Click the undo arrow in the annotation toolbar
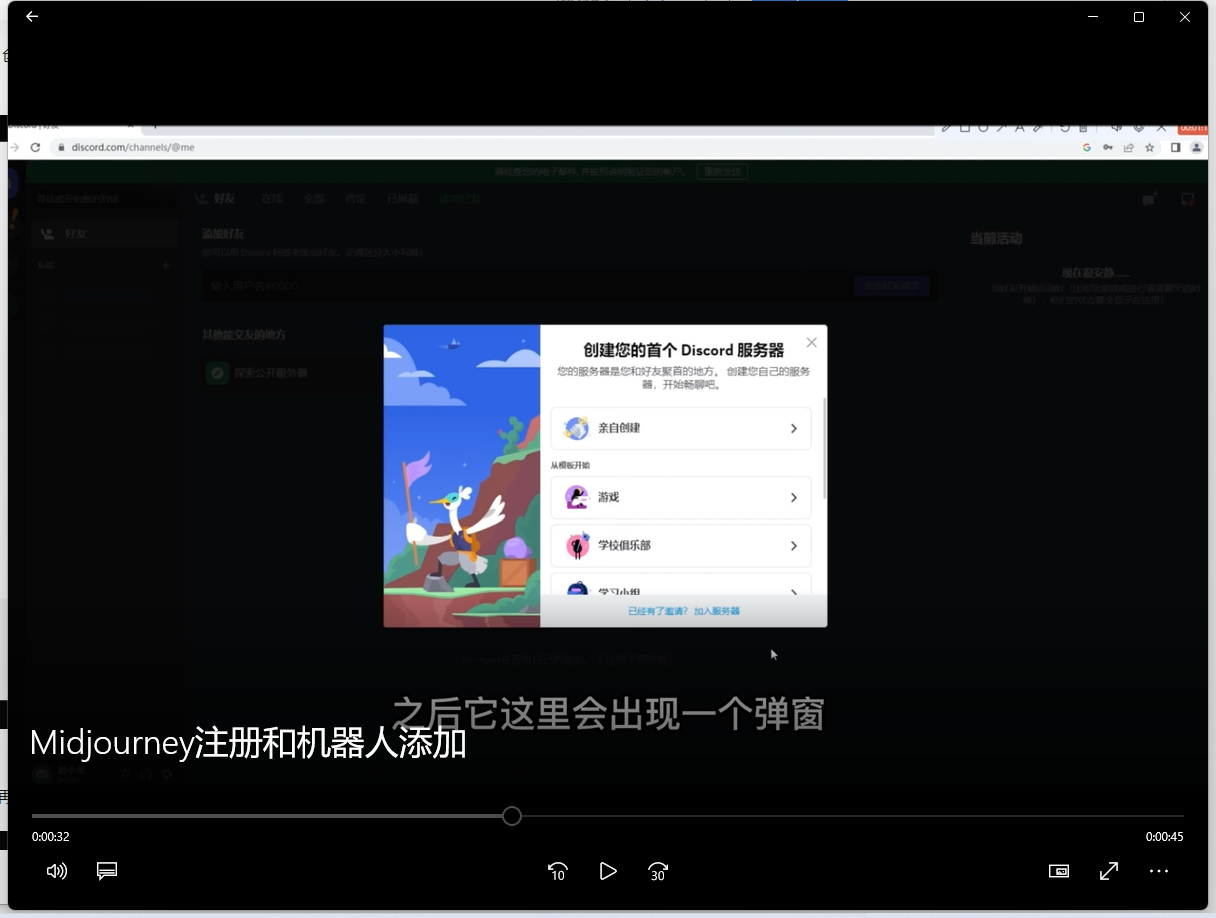 coord(1064,127)
